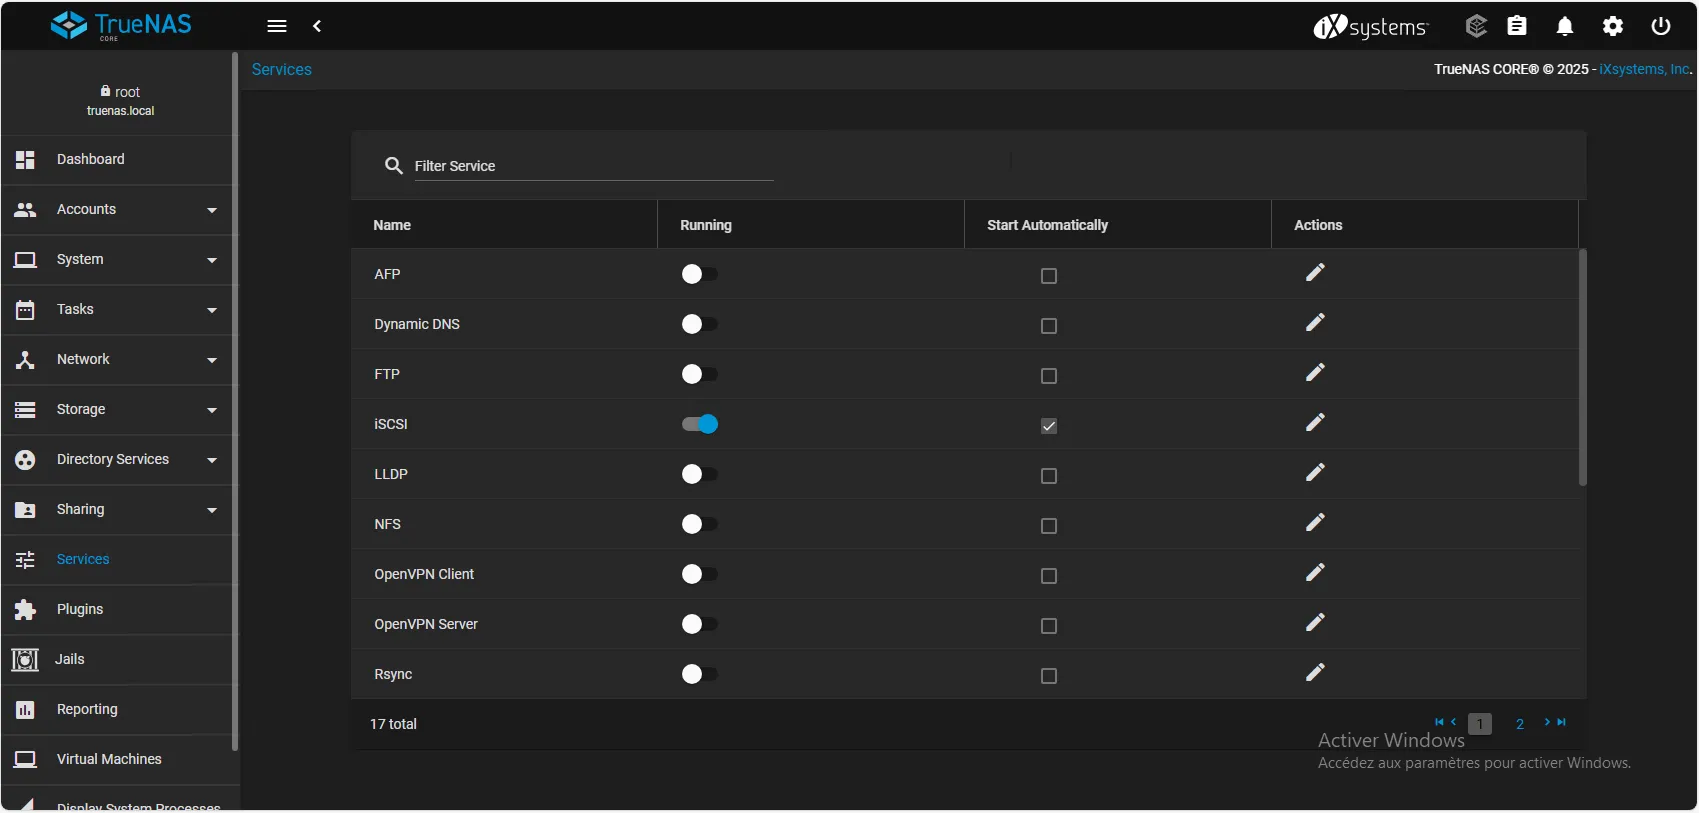Open the task manager clipboard icon

pos(1517,27)
